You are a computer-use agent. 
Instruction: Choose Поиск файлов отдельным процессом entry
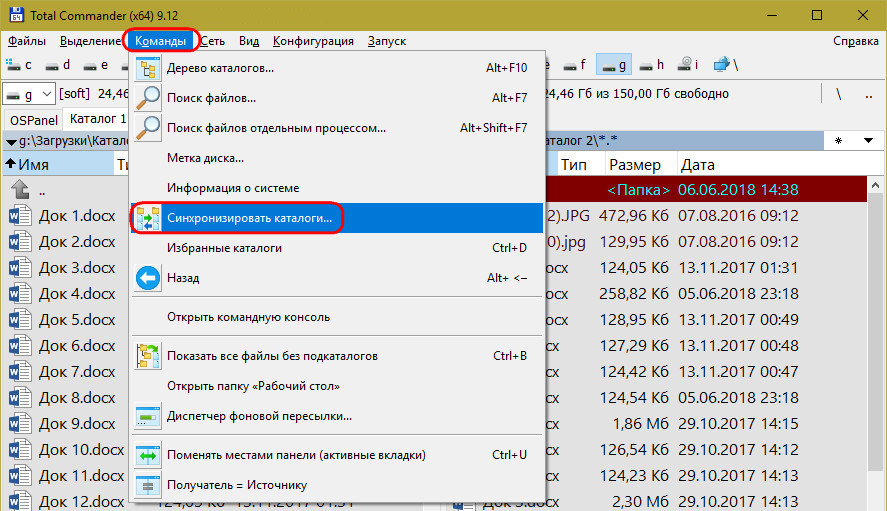click(337, 128)
